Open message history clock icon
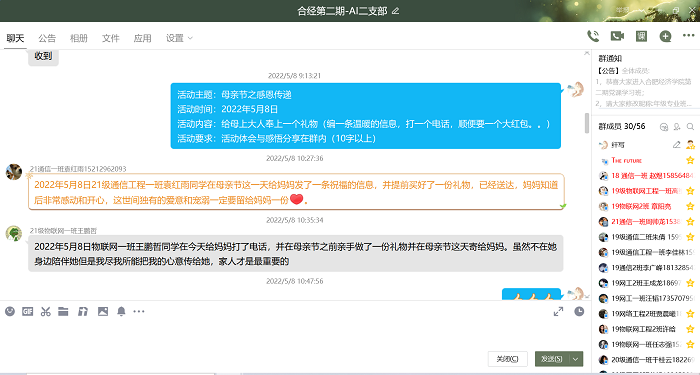The width and height of the screenshot is (700, 375). point(579,311)
